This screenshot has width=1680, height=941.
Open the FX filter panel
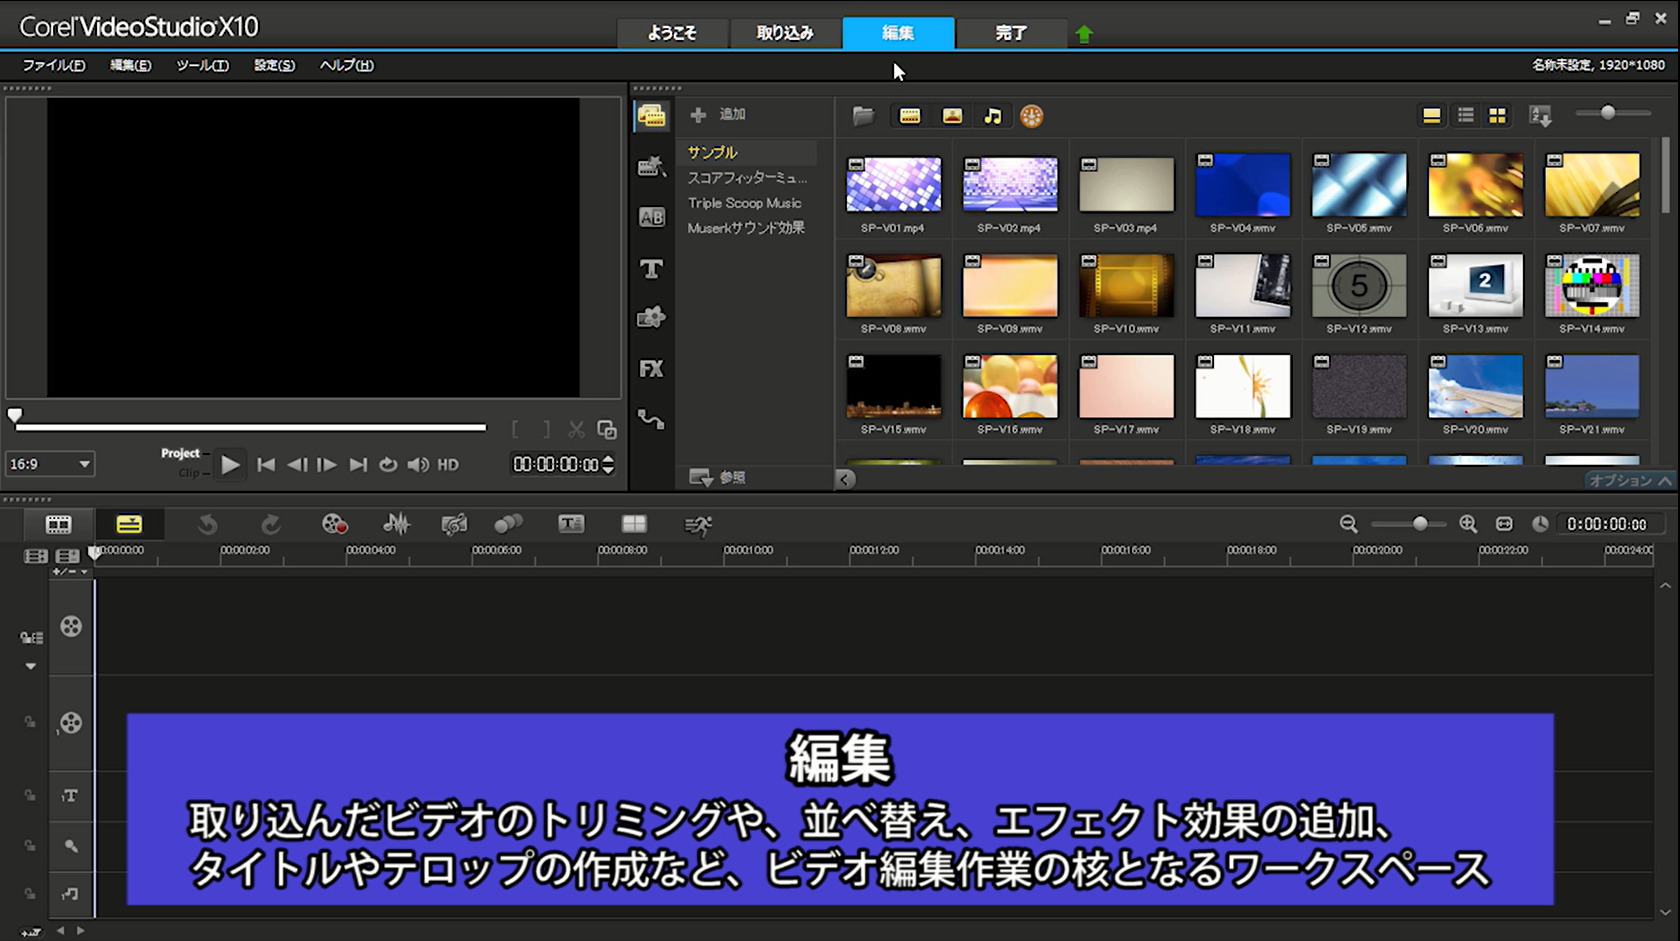point(651,369)
